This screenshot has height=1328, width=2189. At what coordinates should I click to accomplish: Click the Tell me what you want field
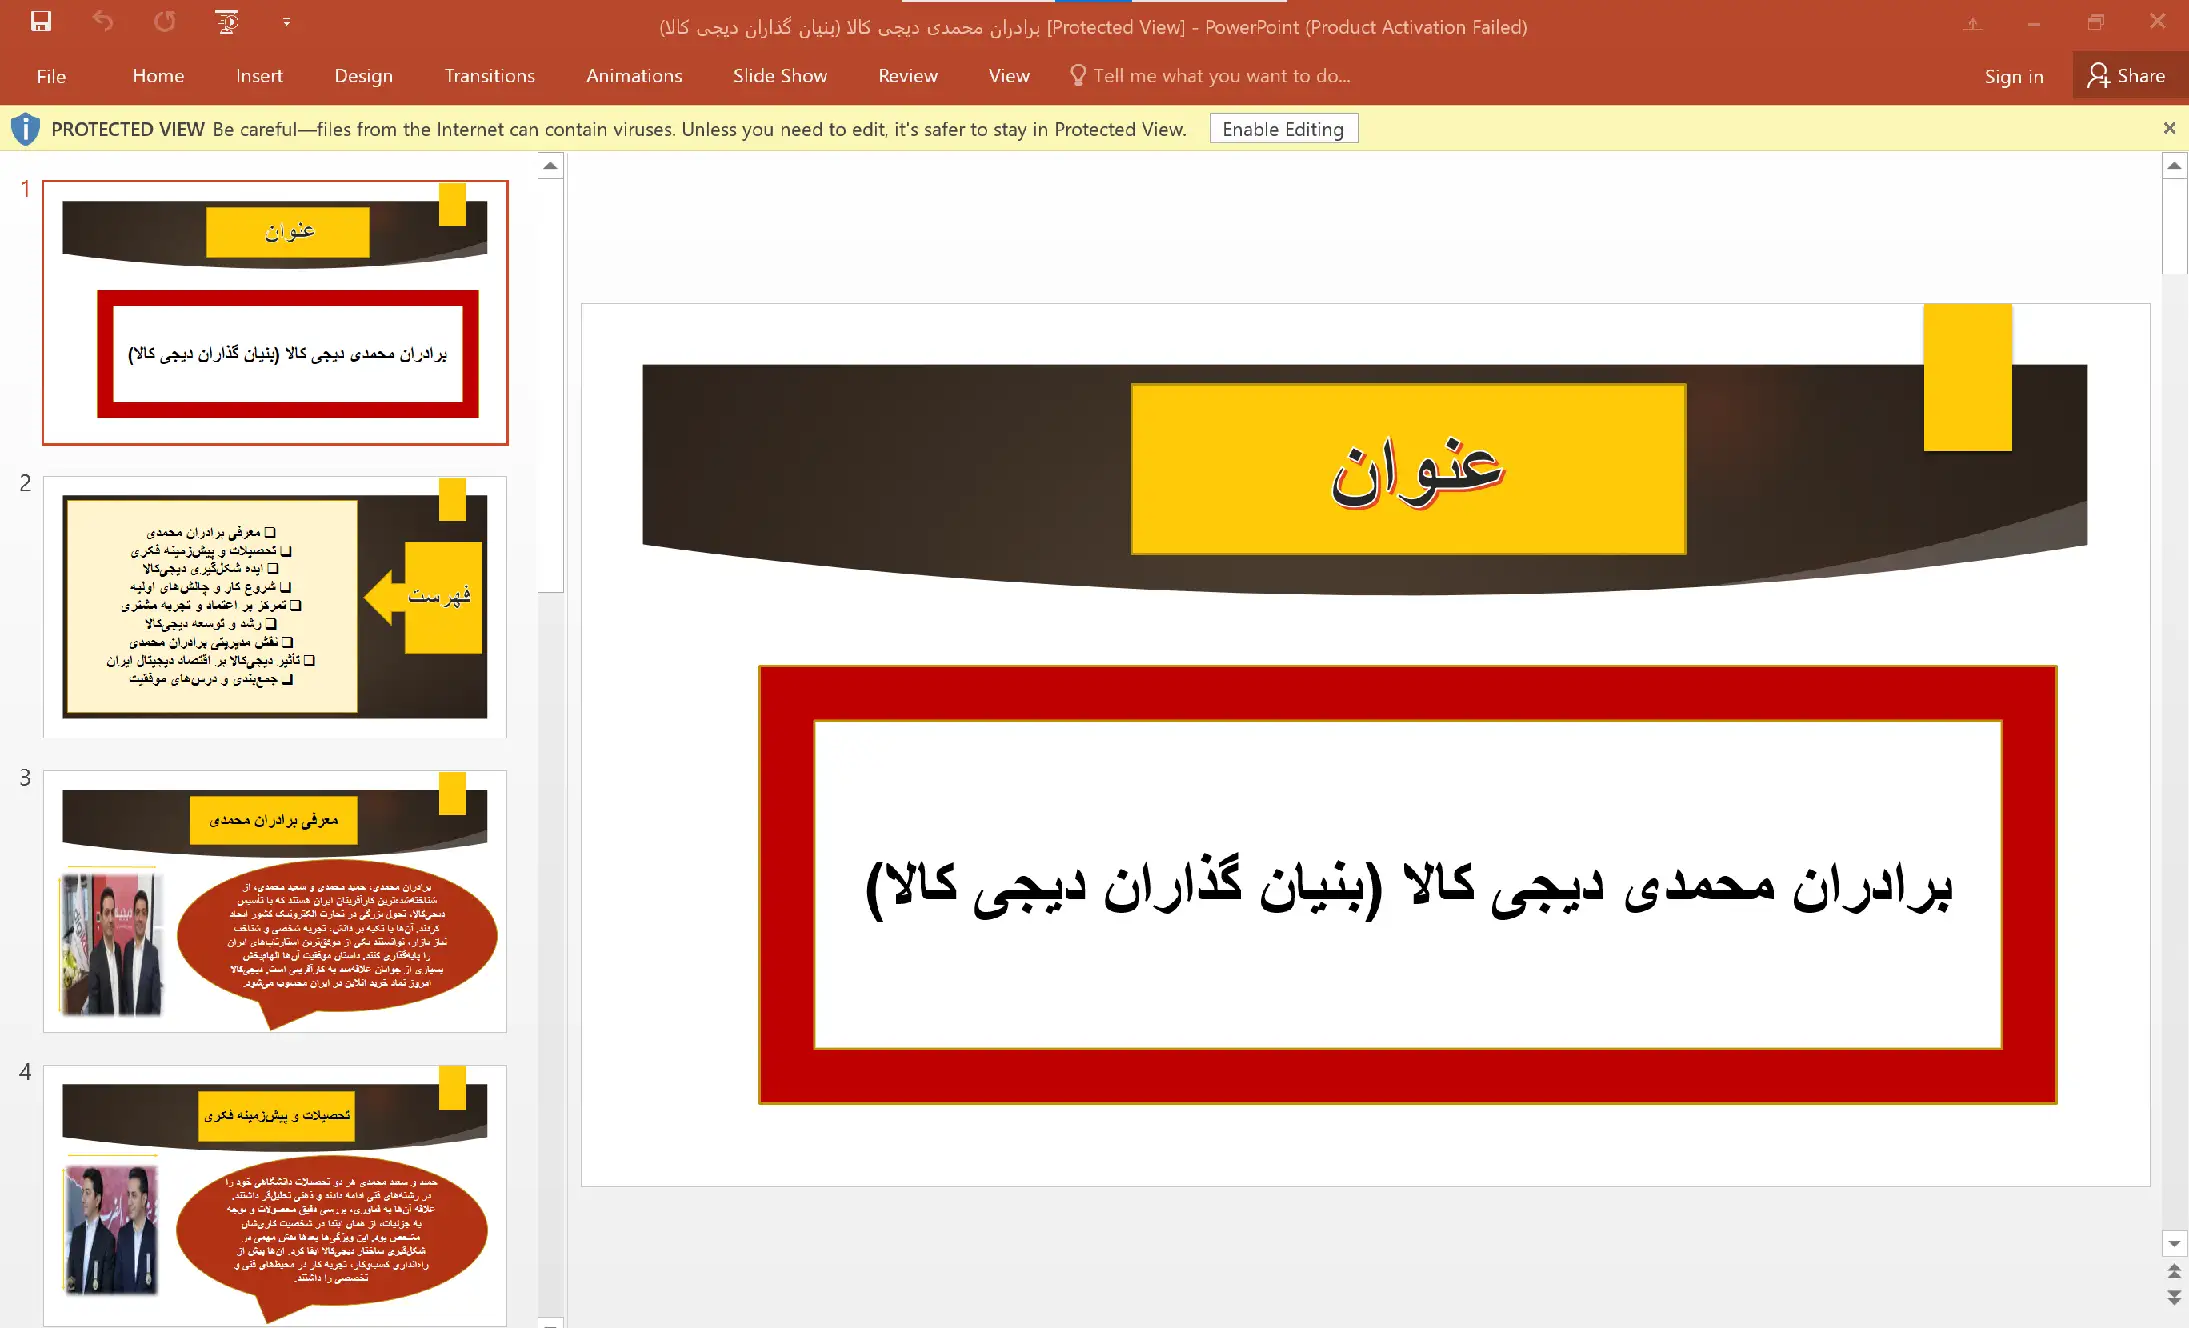(1220, 76)
